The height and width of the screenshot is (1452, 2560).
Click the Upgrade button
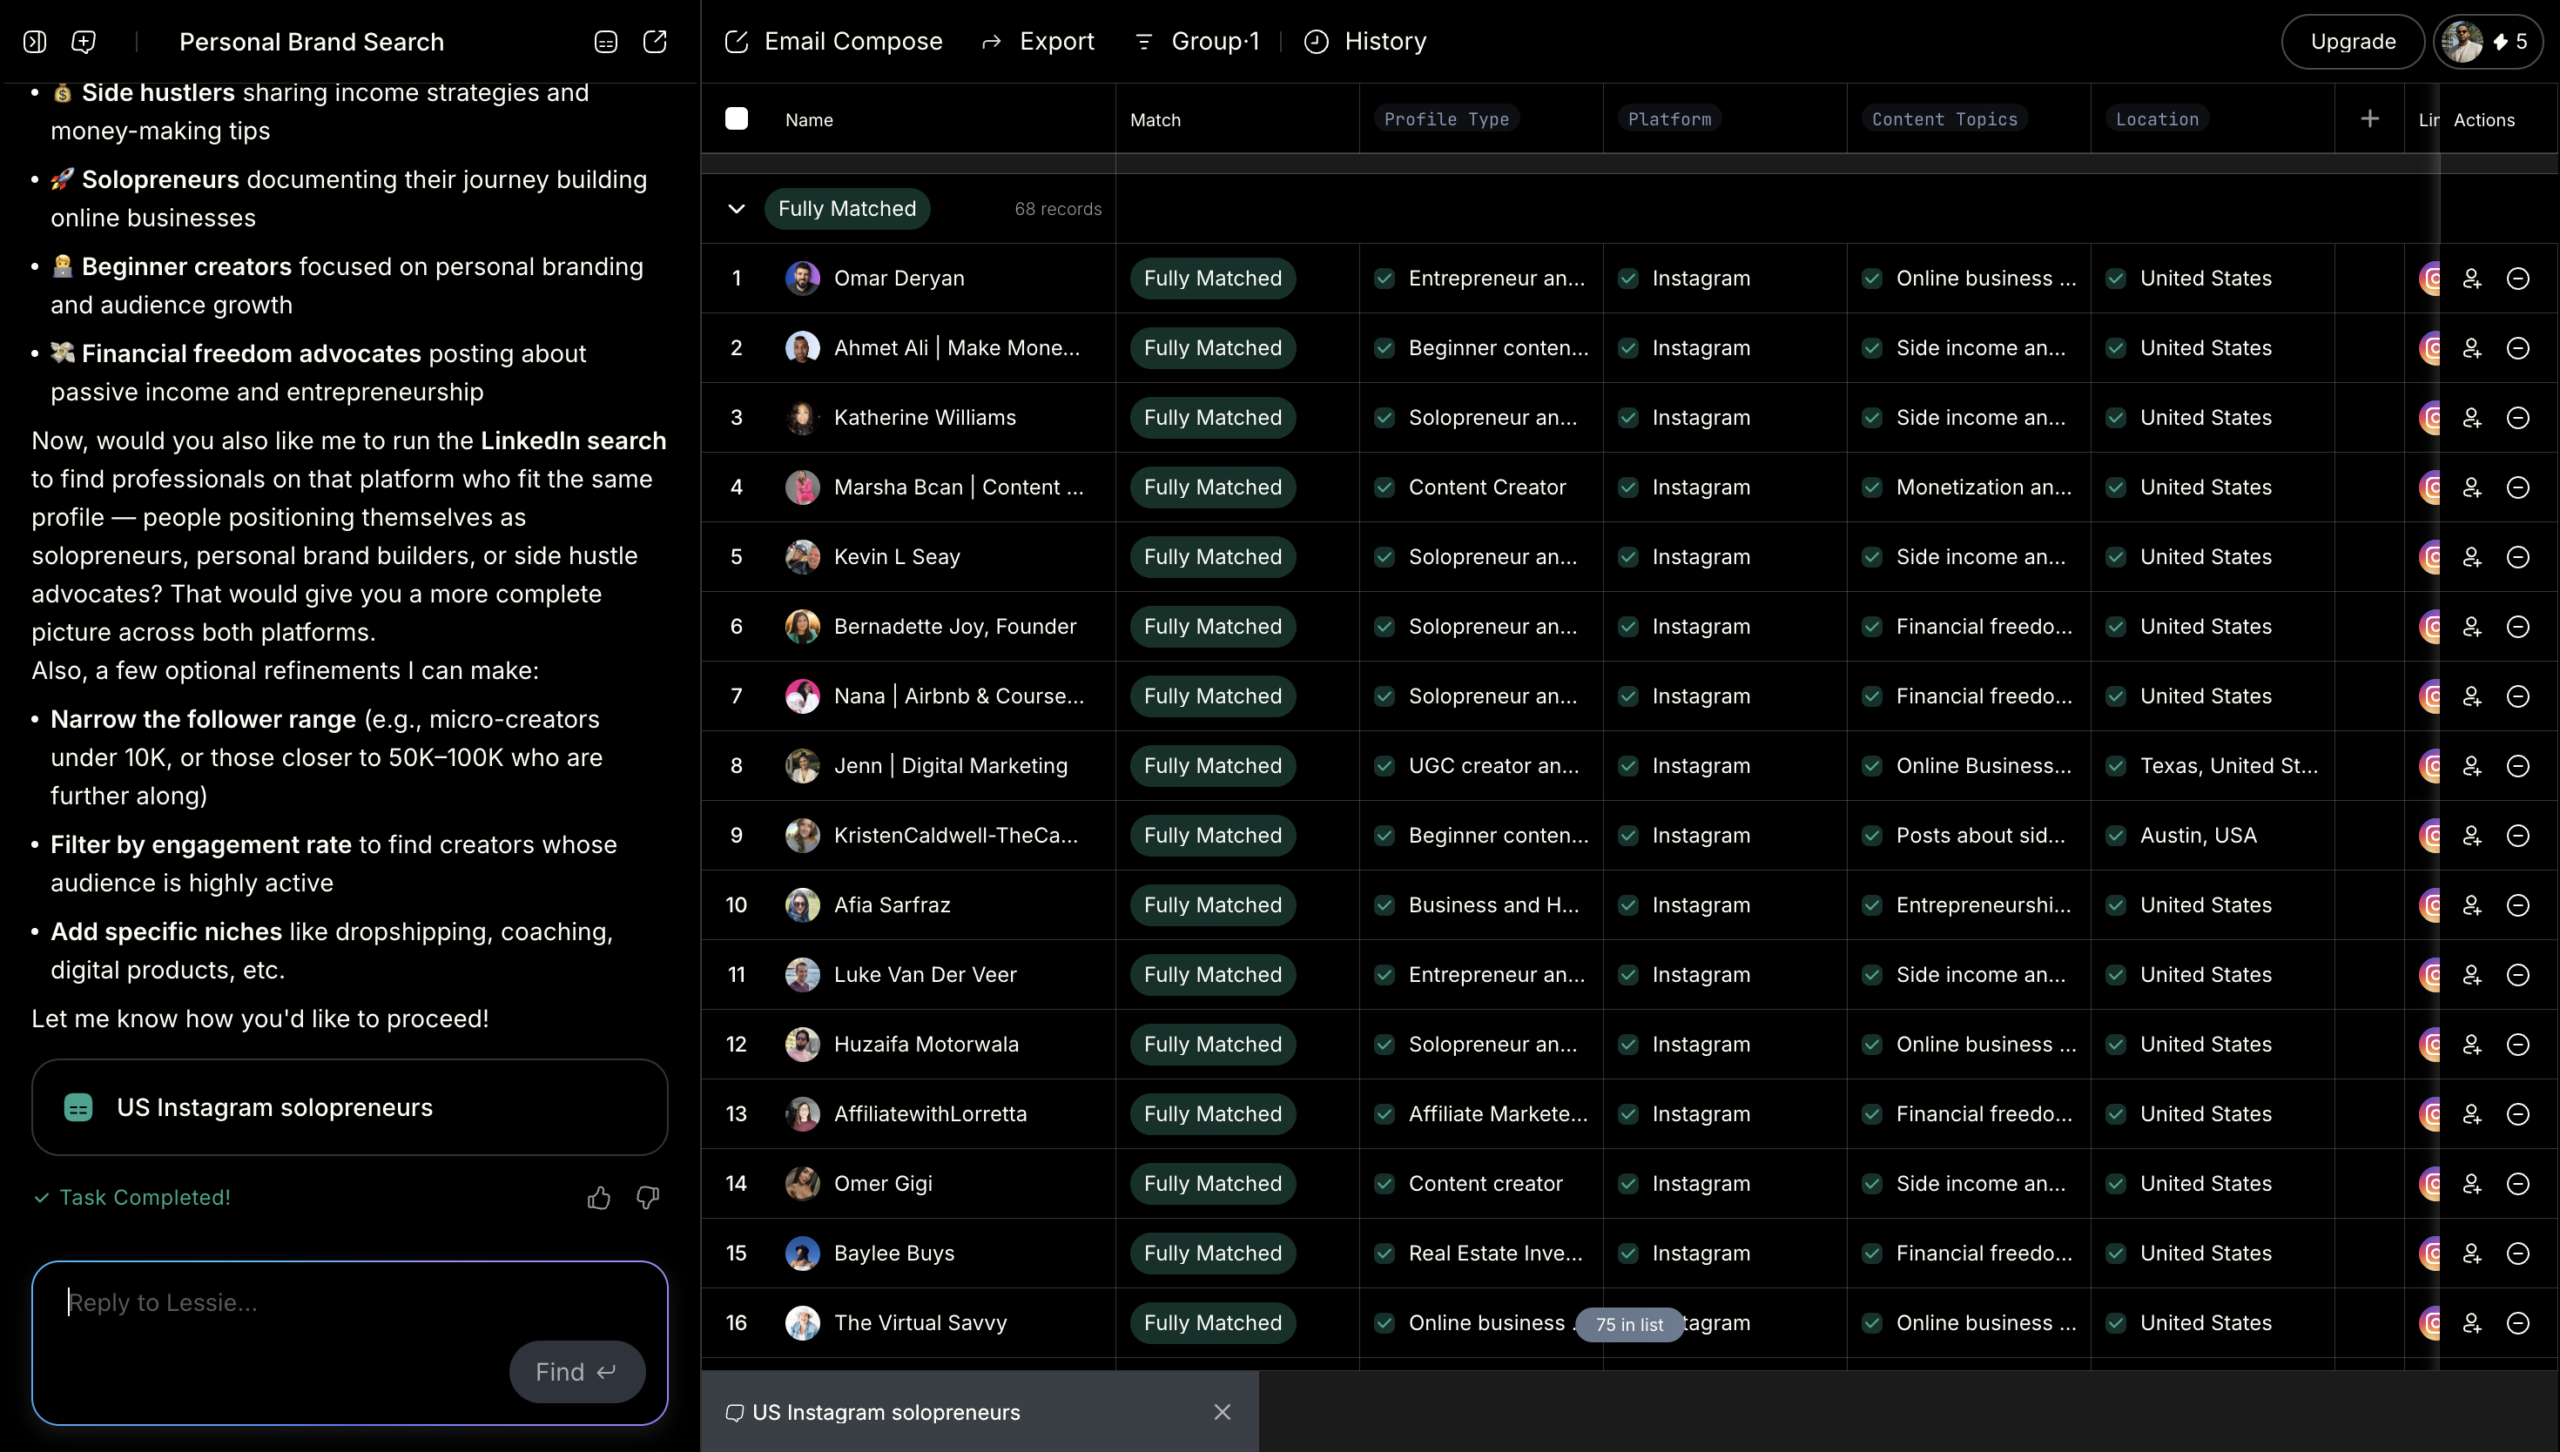click(x=2352, y=42)
